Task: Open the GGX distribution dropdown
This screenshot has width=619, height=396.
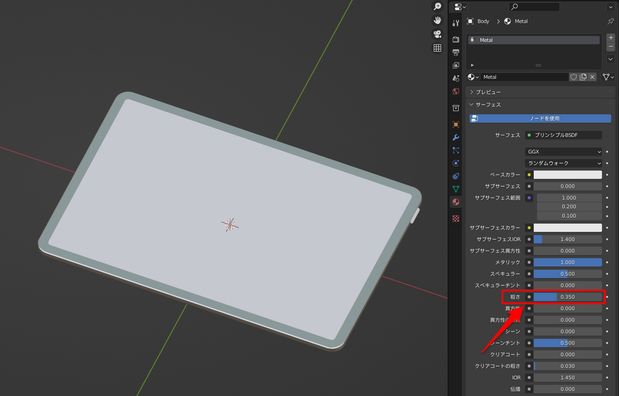Action: (x=564, y=152)
